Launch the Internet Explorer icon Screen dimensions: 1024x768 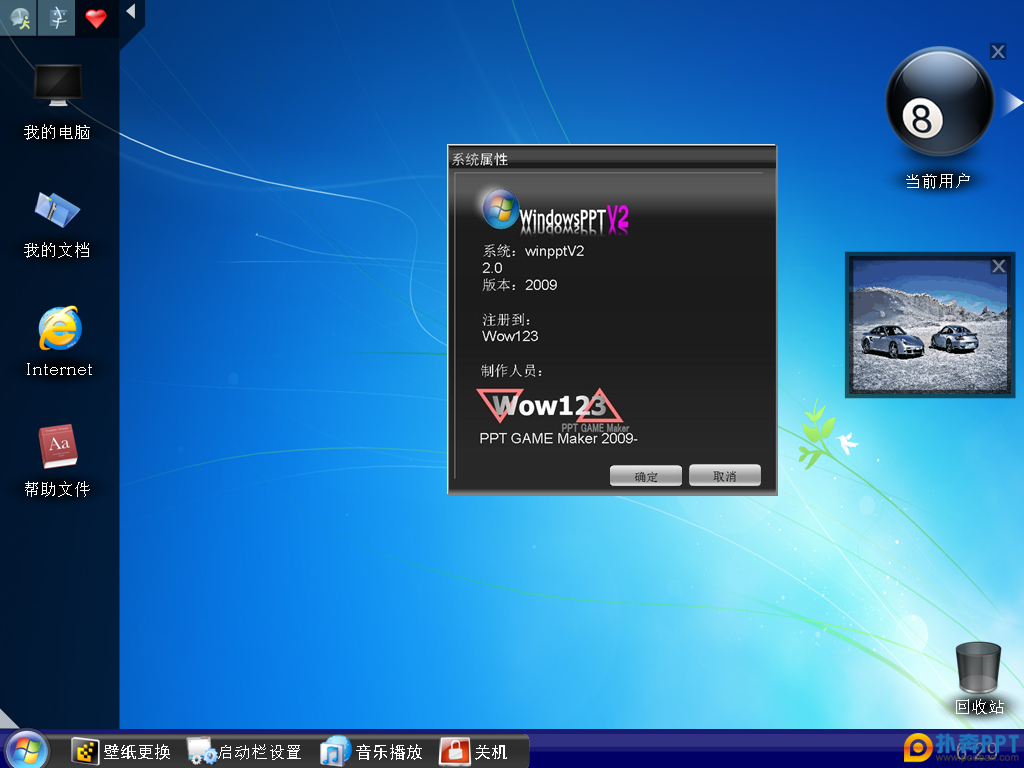coord(59,328)
